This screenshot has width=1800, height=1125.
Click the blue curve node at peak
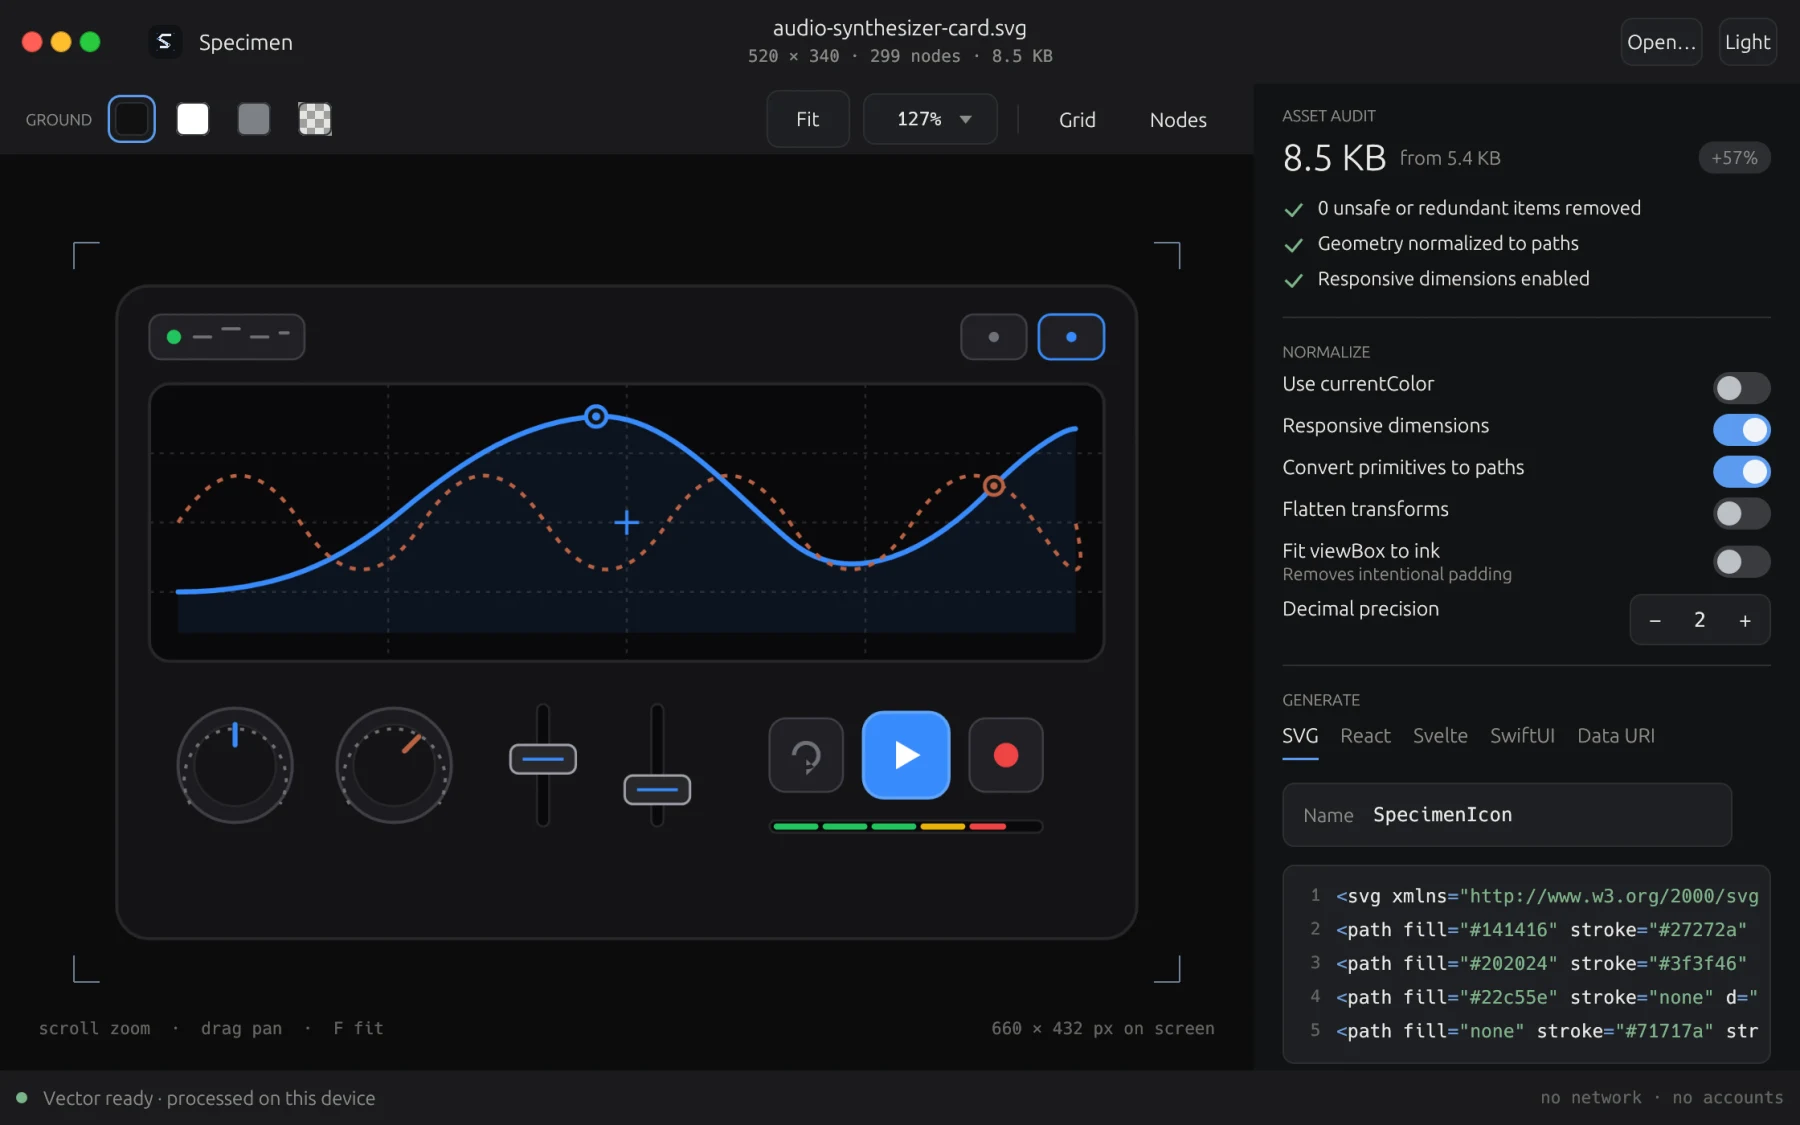596,416
